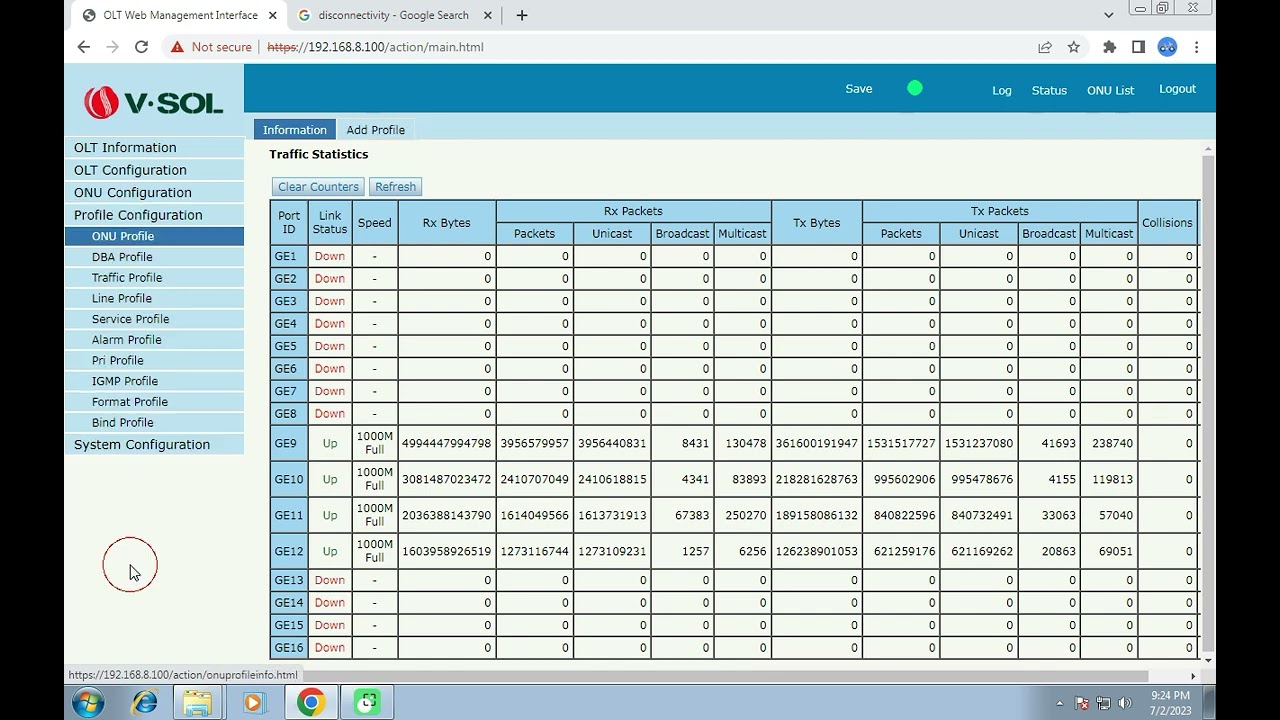This screenshot has width=1280, height=720.
Task: Select Line Profile in sidebar
Action: click(x=155, y=298)
